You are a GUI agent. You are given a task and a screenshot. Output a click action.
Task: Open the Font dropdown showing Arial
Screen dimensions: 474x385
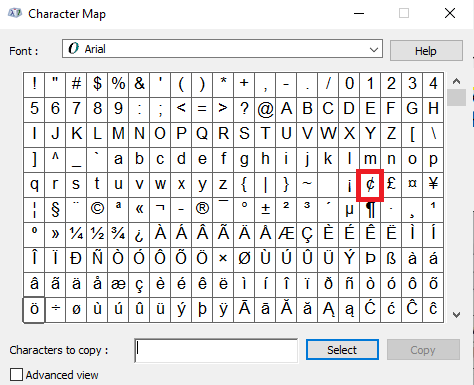coord(222,49)
